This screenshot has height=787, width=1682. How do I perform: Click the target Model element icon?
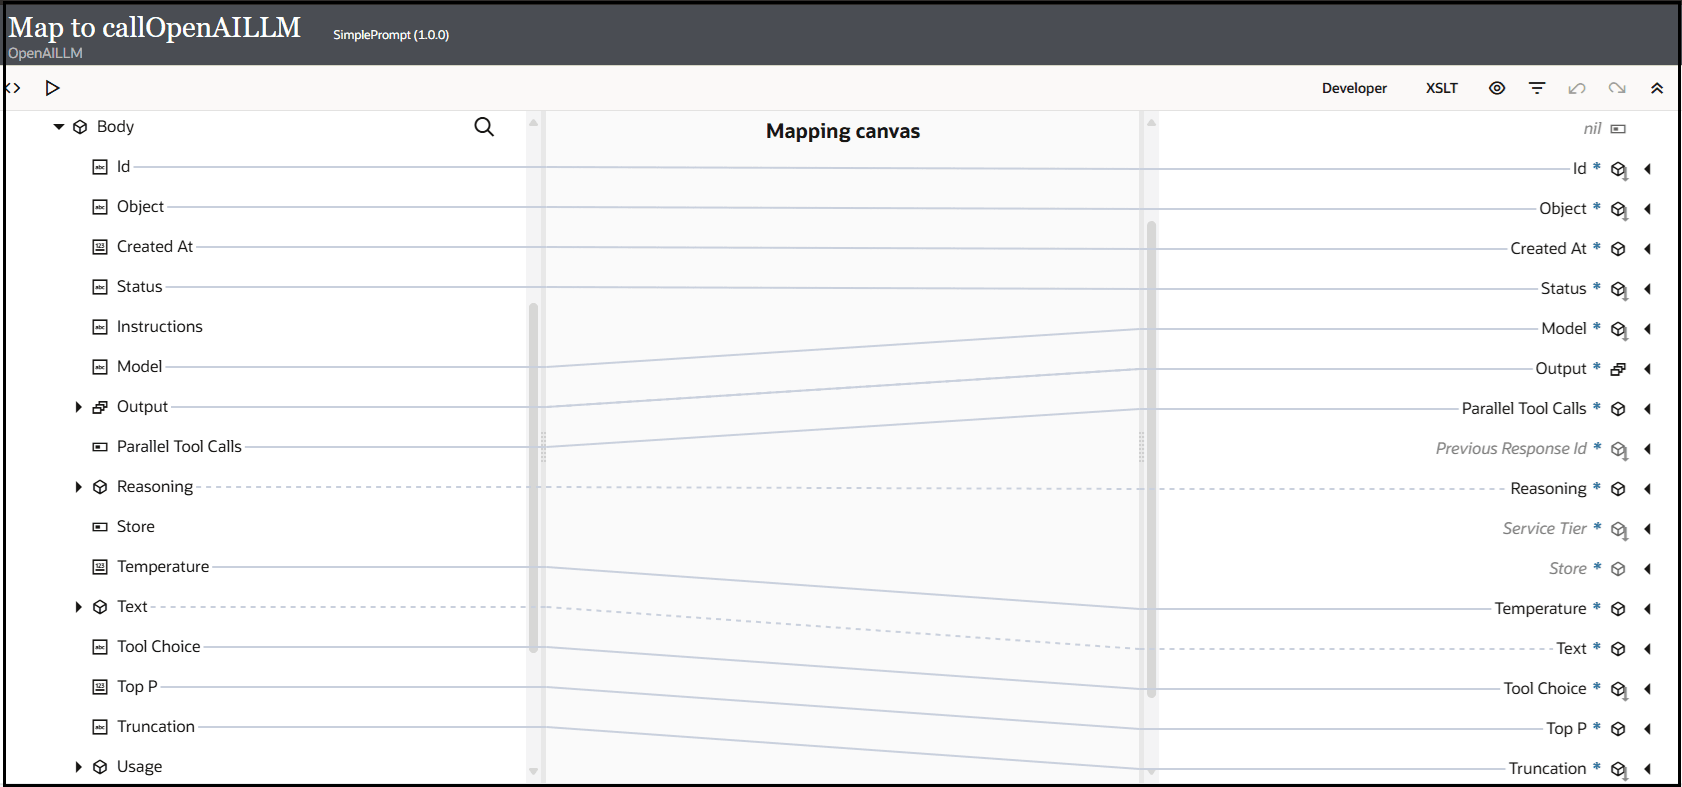click(x=1619, y=330)
